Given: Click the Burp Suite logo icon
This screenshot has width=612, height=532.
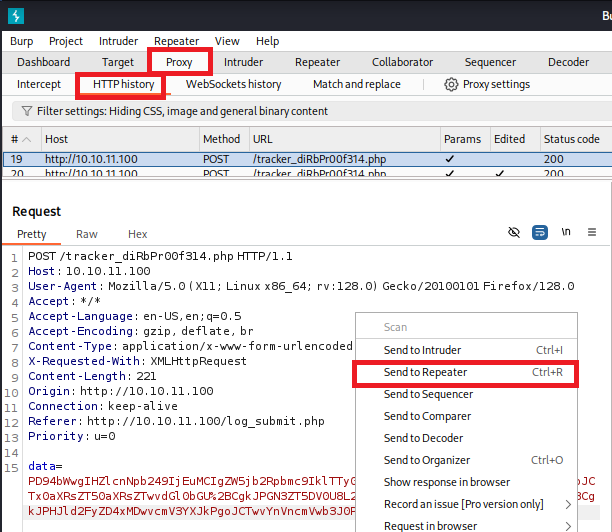Looking at the screenshot, I should coord(16,15).
